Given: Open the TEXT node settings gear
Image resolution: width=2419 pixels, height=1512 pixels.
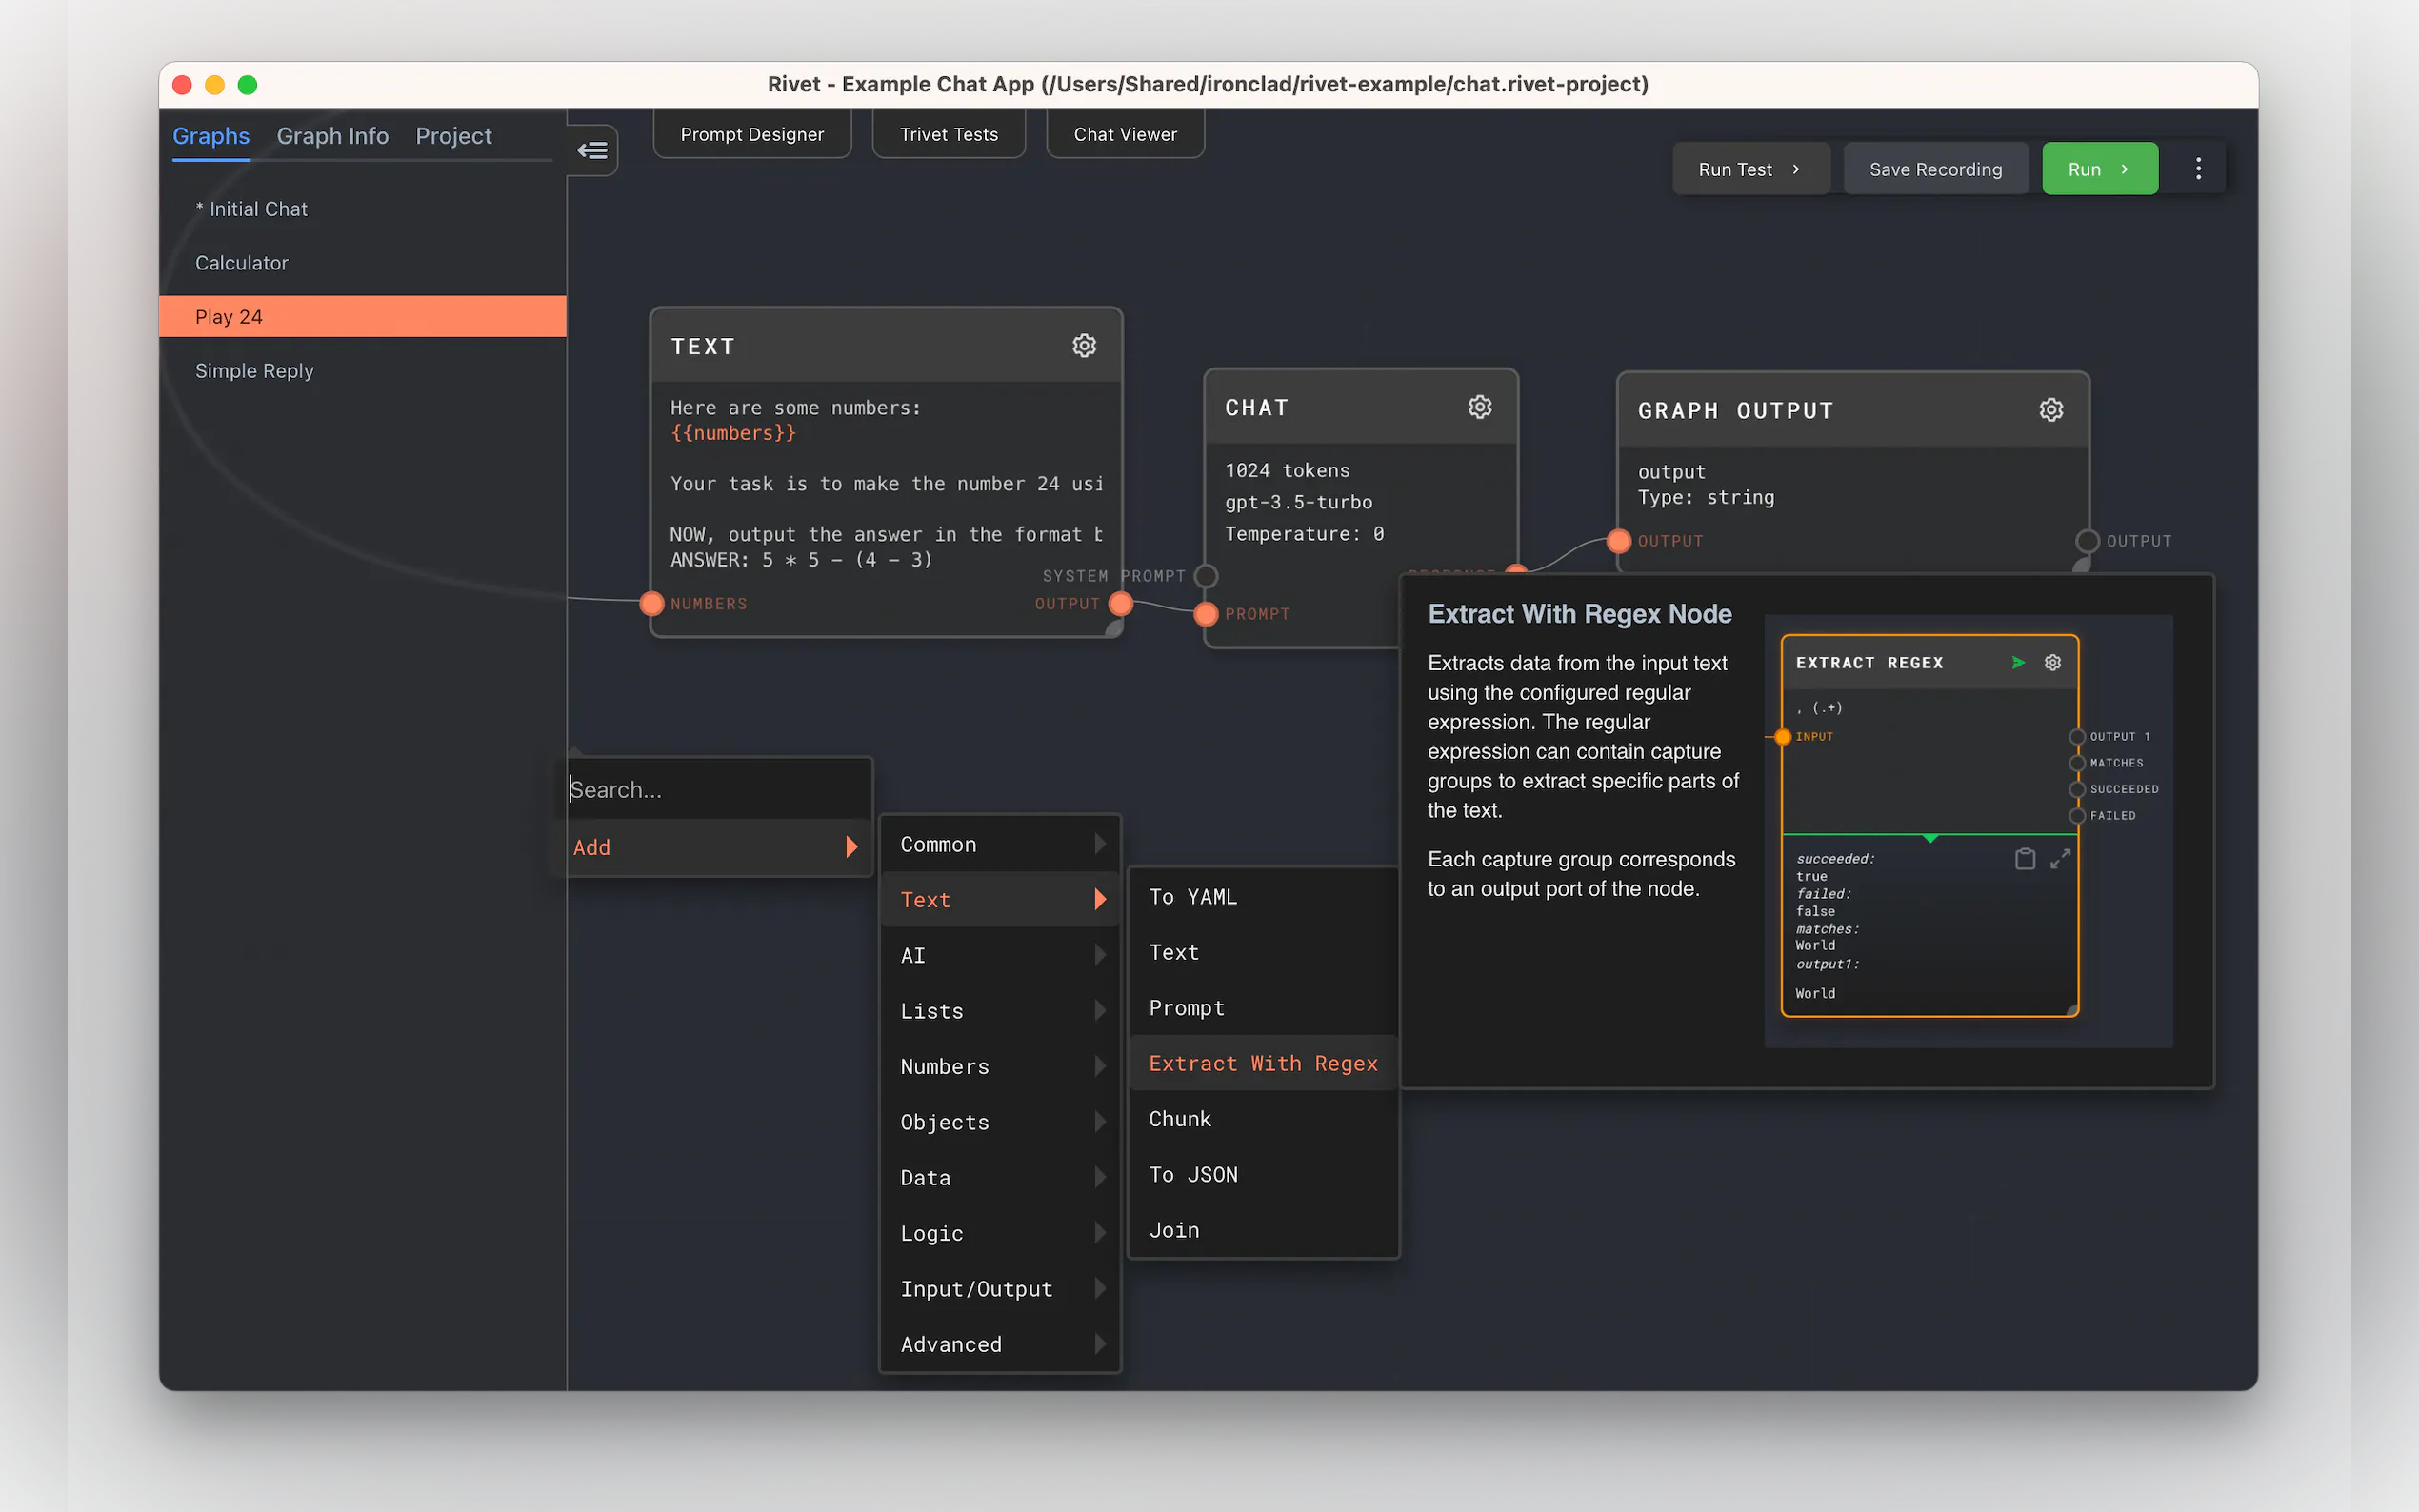Looking at the screenshot, I should click(x=1084, y=346).
